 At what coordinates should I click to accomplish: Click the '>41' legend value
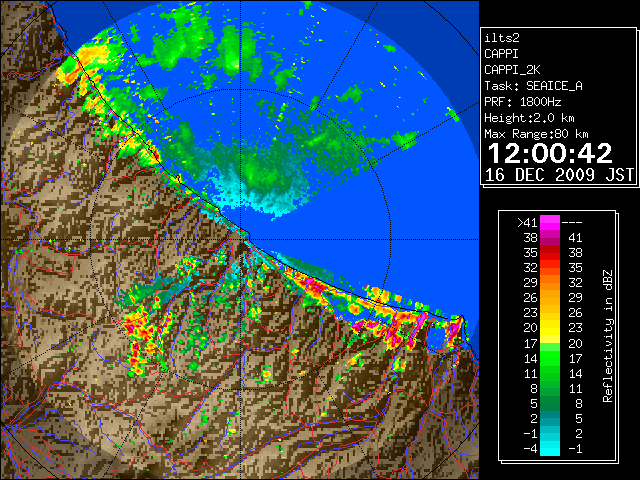(527, 222)
